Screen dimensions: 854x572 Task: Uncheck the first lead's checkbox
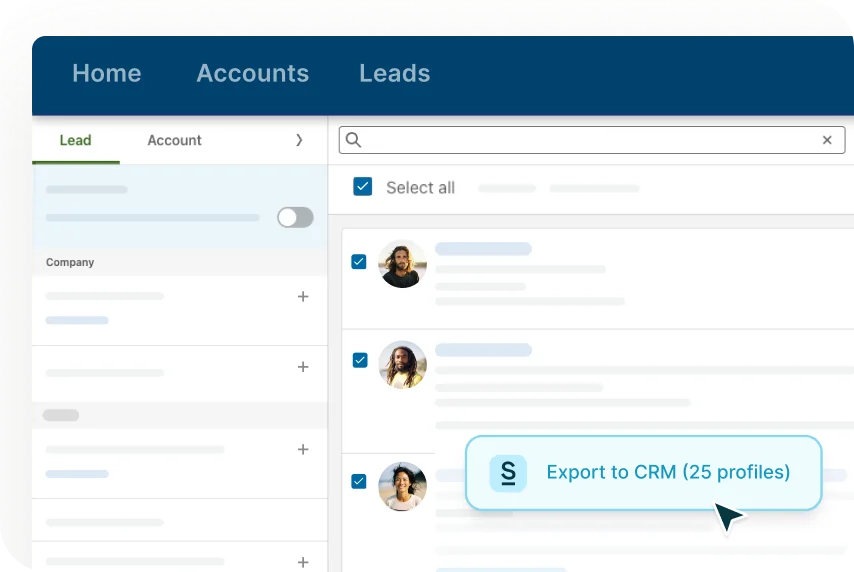[359, 262]
